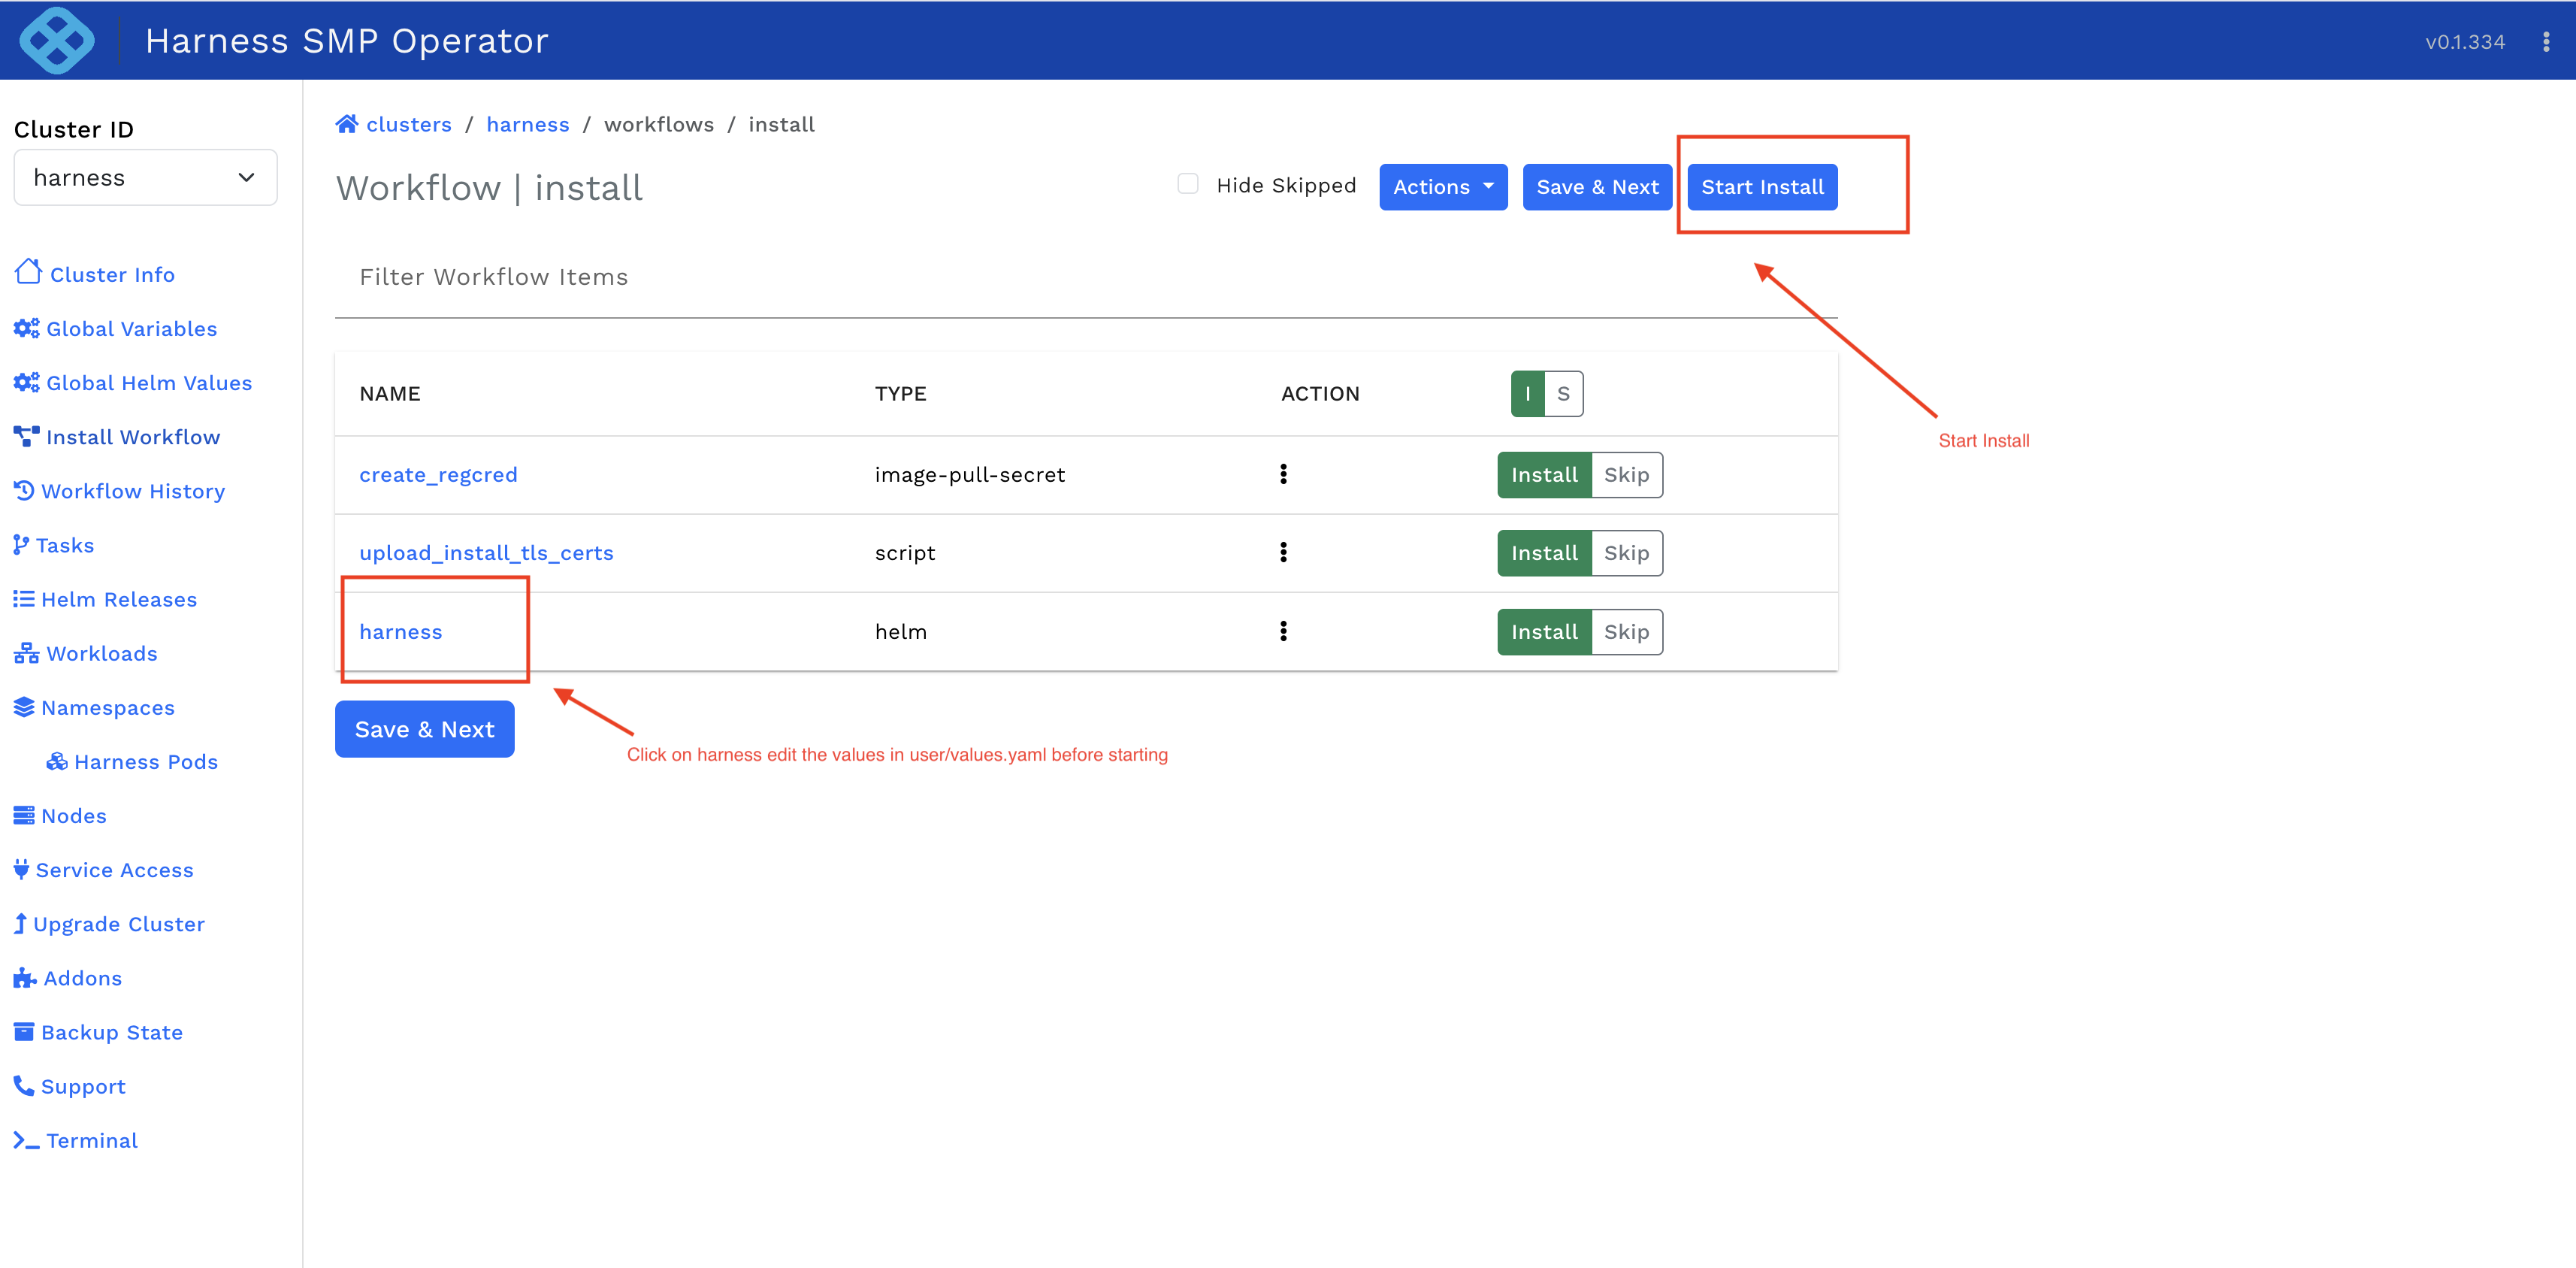
Task: Select Skip for harness helm item
Action: [1627, 632]
